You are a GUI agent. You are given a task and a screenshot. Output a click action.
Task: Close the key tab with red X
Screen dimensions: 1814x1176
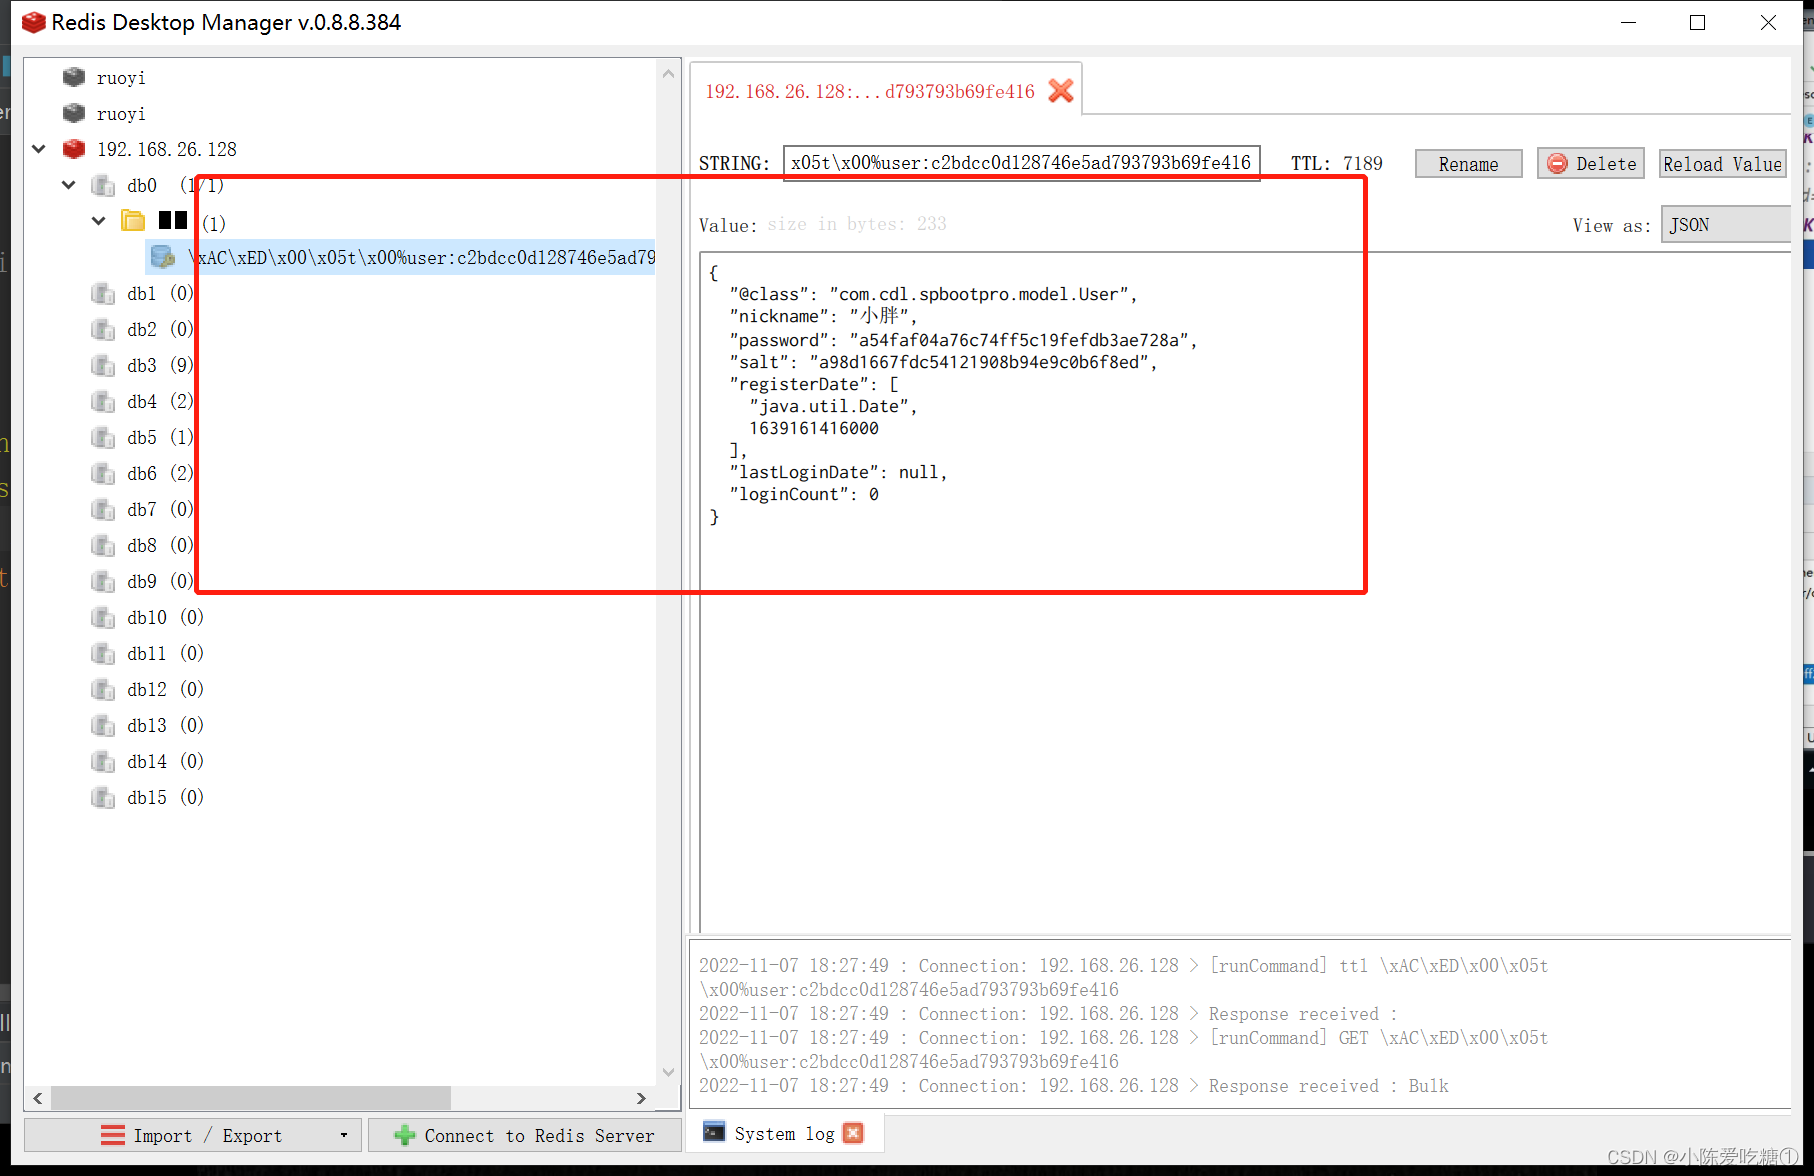click(x=1061, y=91)
